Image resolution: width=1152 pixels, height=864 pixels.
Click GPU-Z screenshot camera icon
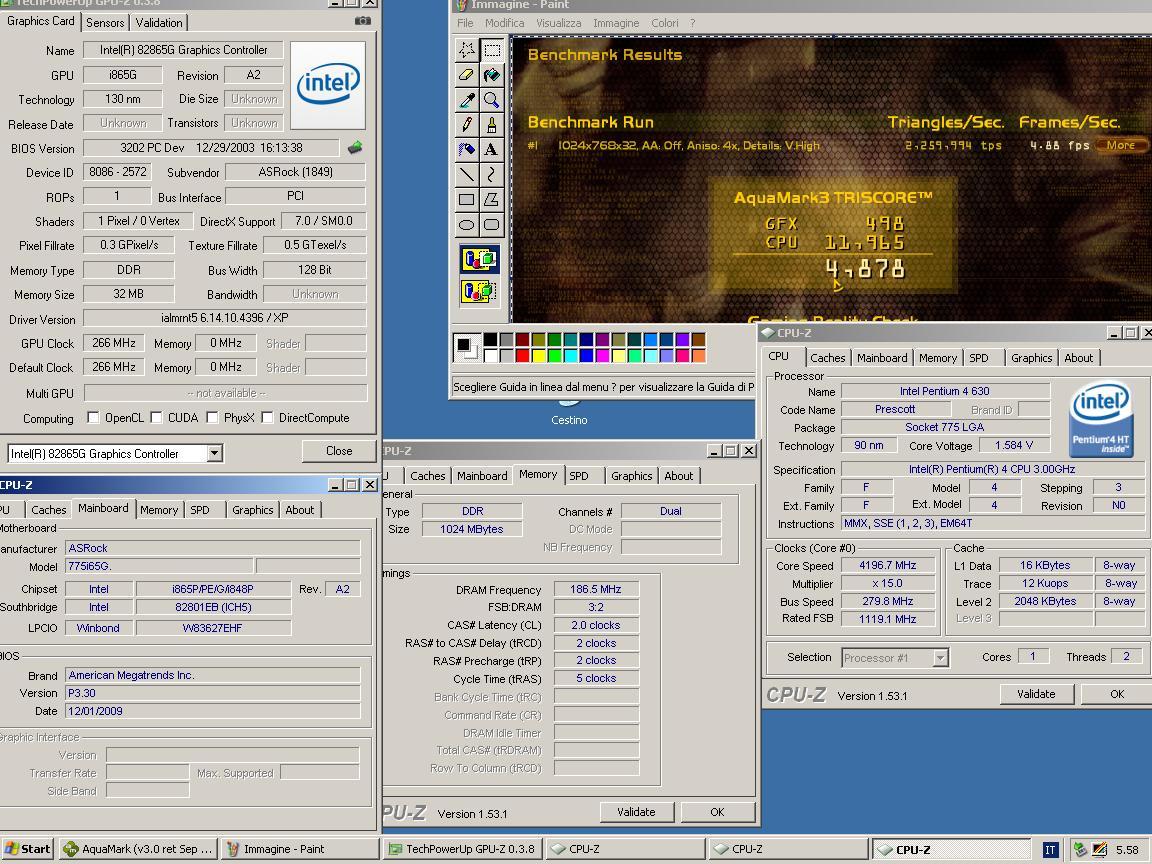(x=363, y=21)
